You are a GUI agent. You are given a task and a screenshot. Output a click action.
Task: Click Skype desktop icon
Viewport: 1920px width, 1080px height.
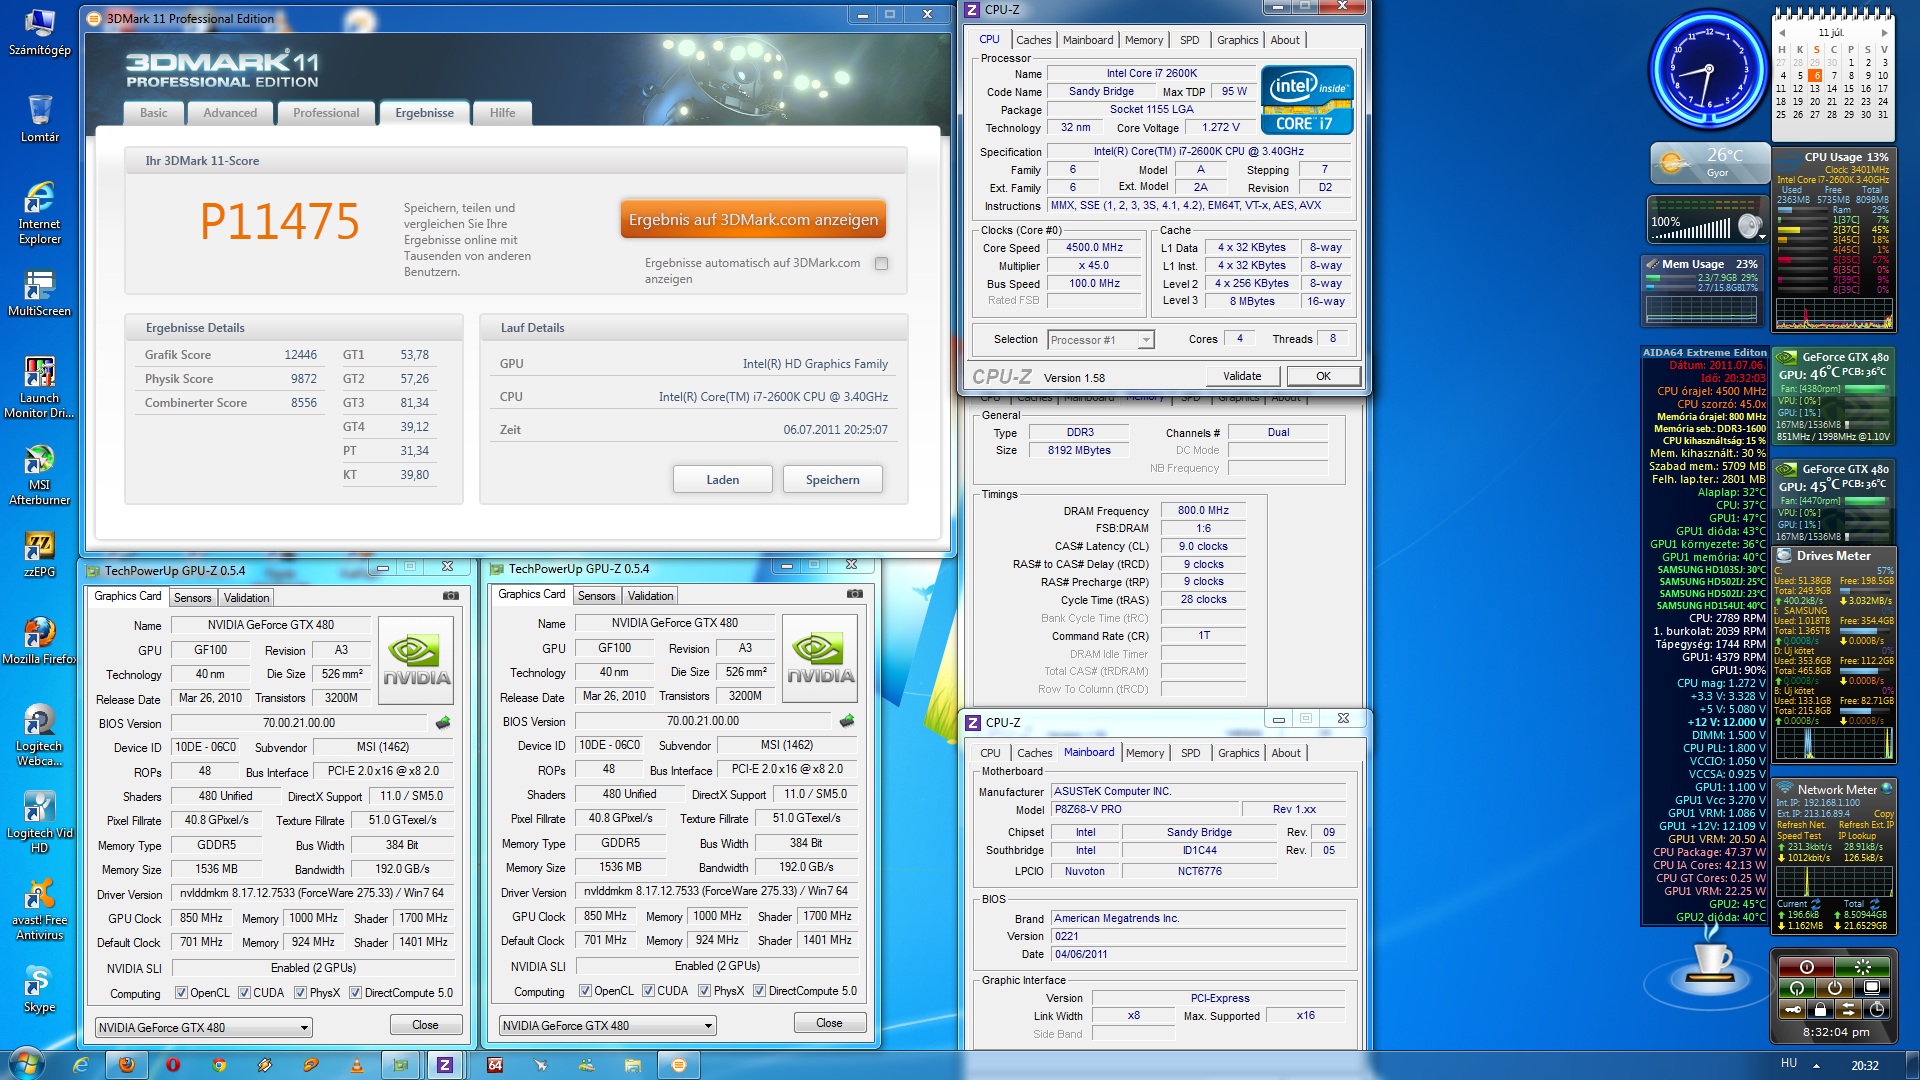pyautogui.click(x=39, y=981)
